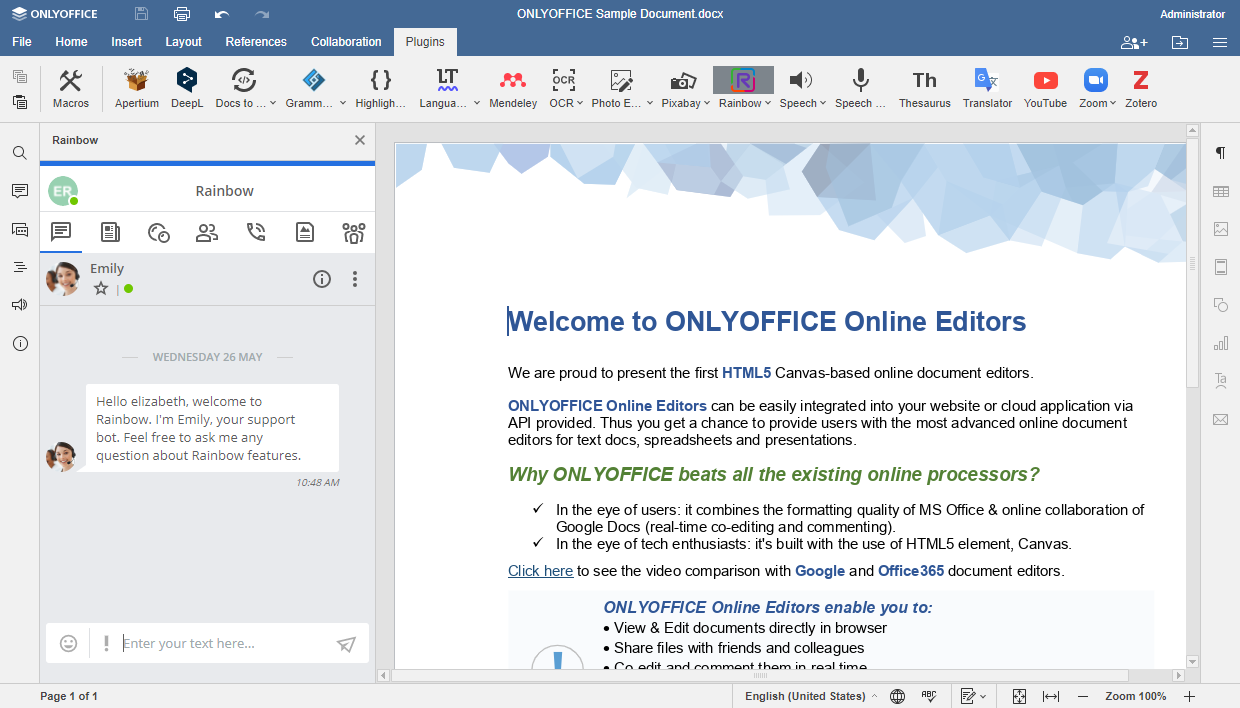This screenshot has height=708, width=1240.
Task: Follow the "Click here" video comparison link
Action: (540, 571)
